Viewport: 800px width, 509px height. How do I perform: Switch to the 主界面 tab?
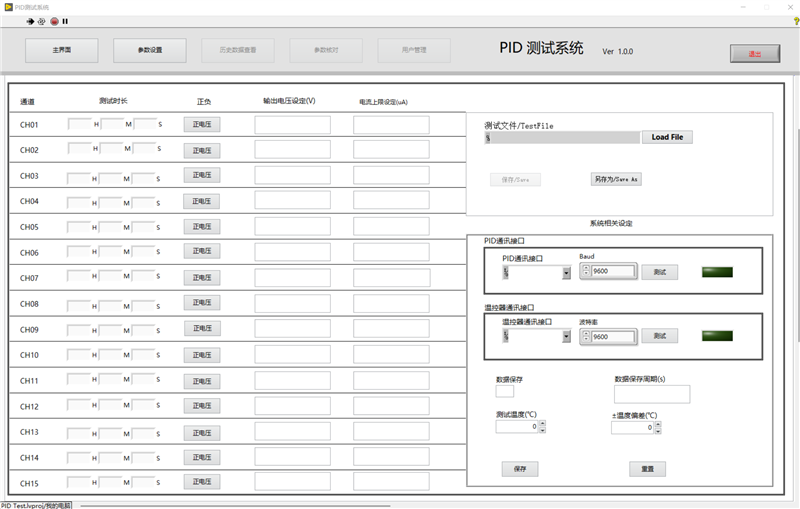pos(62,50)
